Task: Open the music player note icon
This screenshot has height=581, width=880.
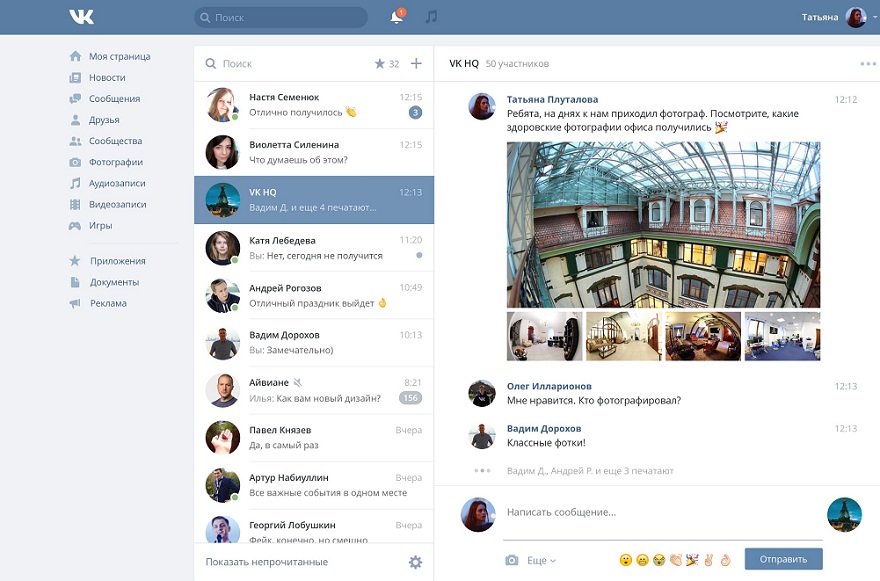Action: [431, 17]
